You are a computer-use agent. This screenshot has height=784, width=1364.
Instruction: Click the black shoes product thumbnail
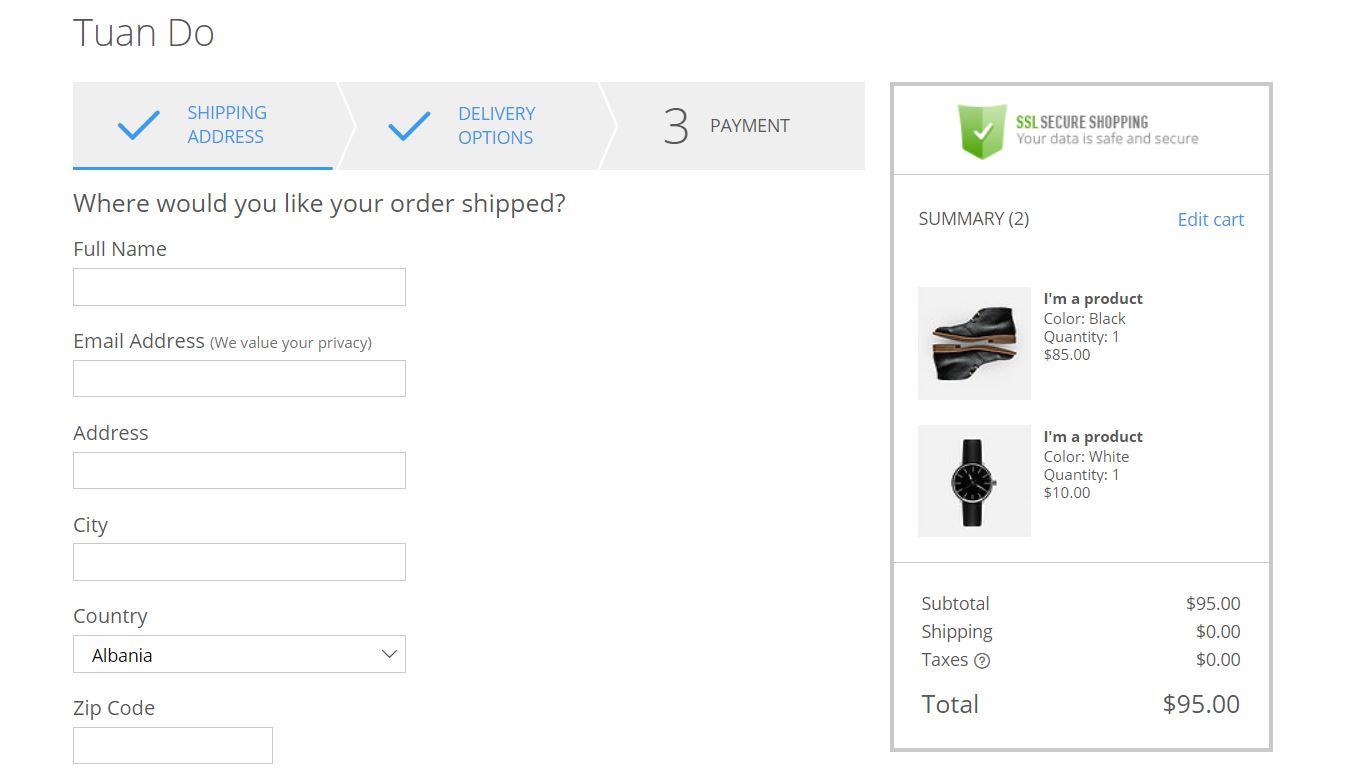pyautogui.click(x=974, y=343)
